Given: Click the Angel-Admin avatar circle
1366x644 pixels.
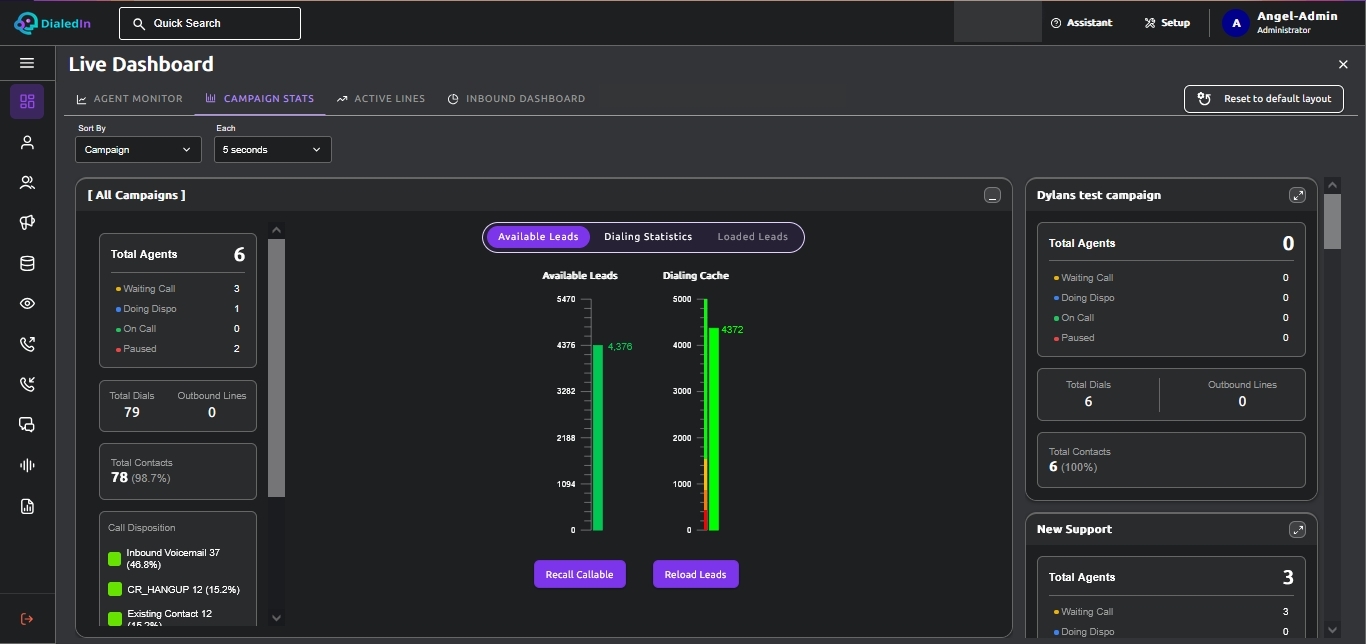Looking at the screenshot, I should pyautogui.click(x=1236, y=23).
